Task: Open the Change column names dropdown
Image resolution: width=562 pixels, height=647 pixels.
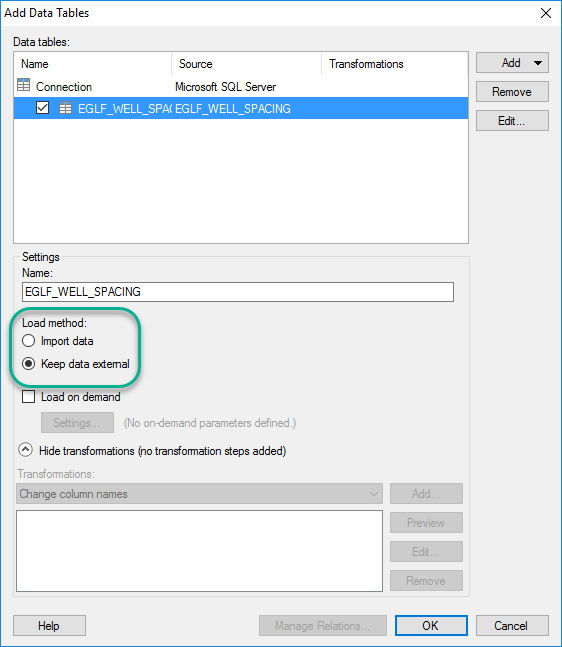Action: click(x=199, y=494)
